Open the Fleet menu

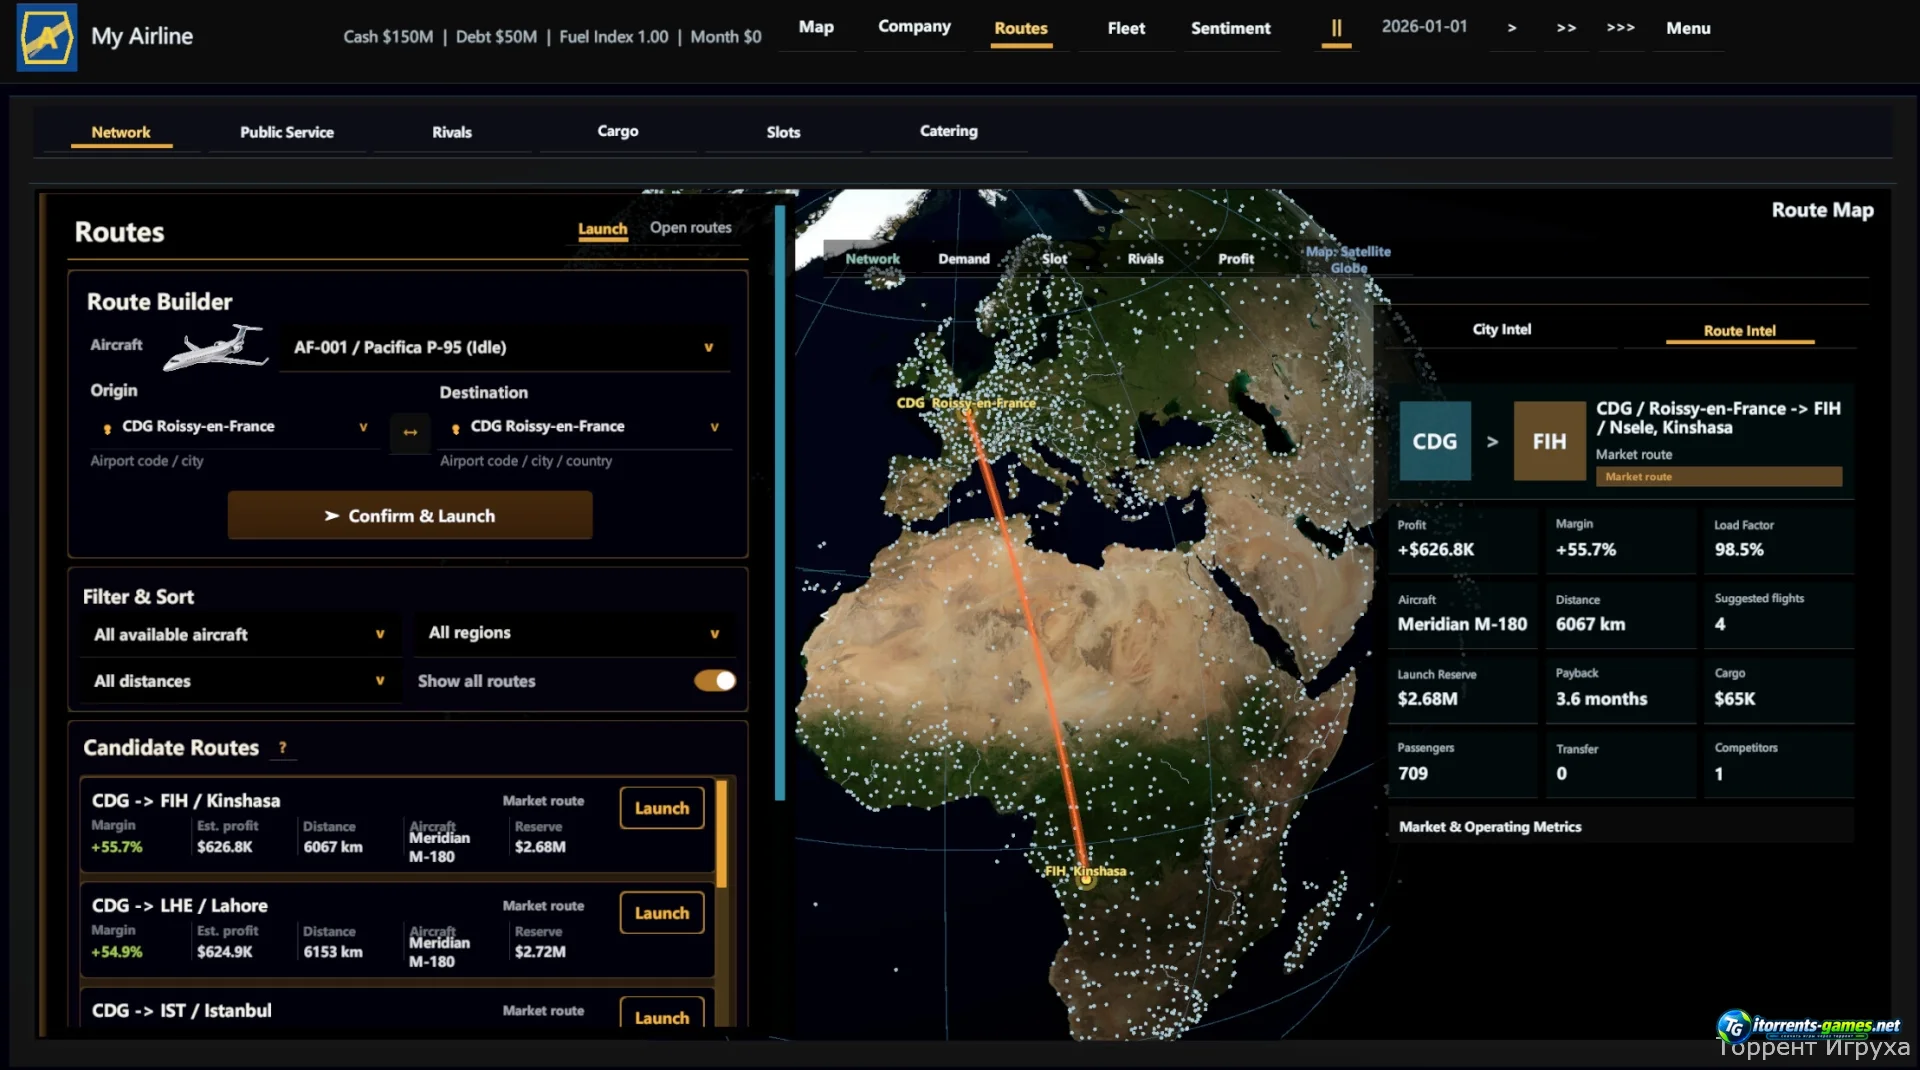pos(1126,28)
